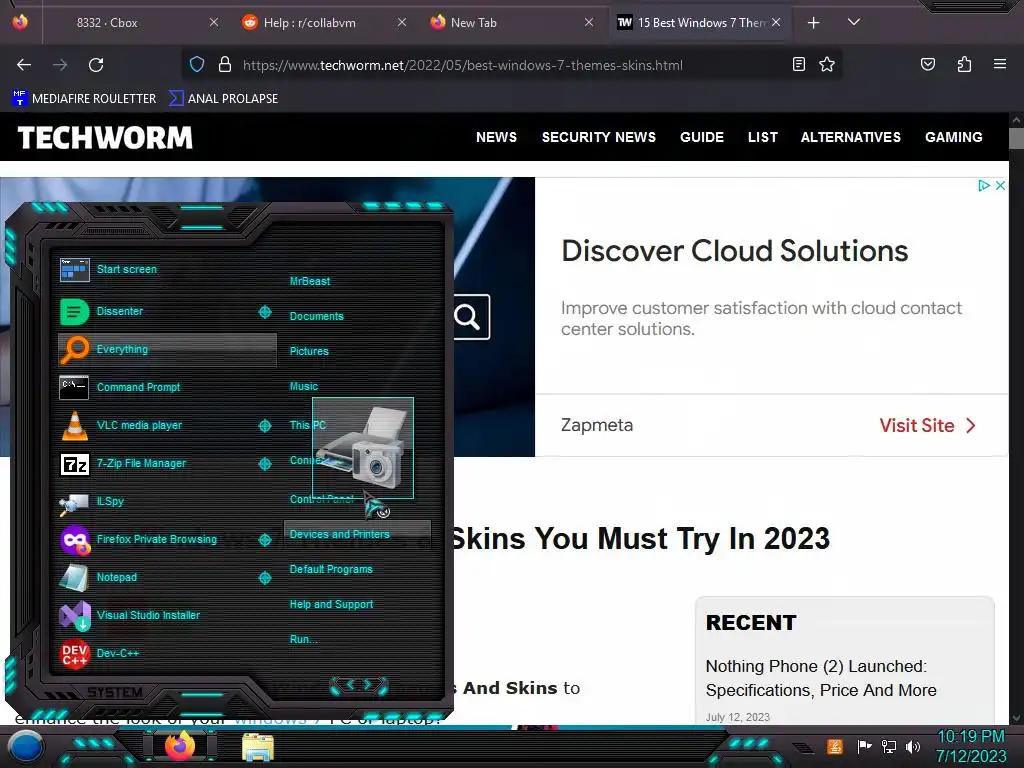Viewport: 1024px width, 768px height.
Task: Click the volume speaker tray icon
Action: (x=913, y=746)
